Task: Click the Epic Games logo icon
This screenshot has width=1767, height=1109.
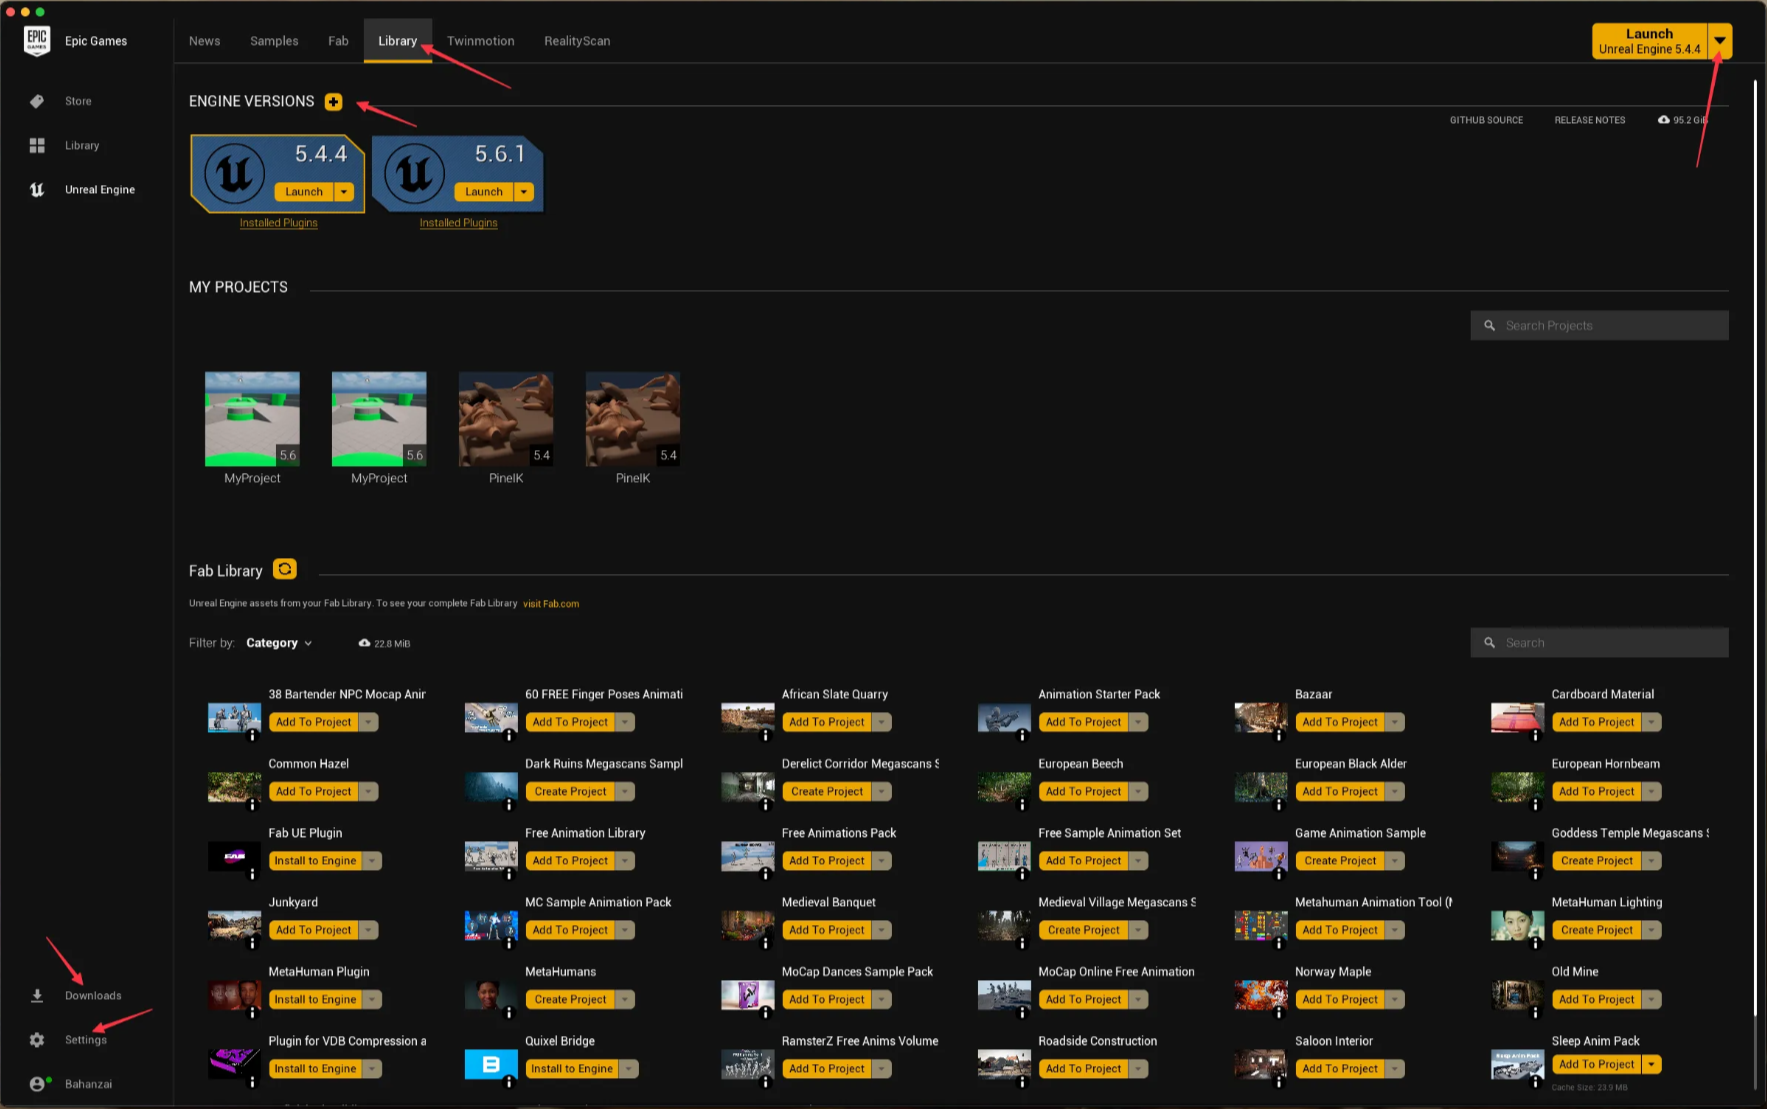Action: point(37,41)
